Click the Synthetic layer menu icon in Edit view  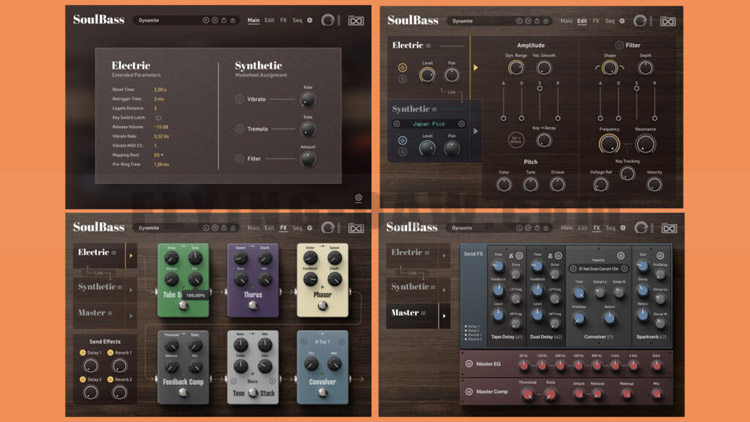point(434,109)
